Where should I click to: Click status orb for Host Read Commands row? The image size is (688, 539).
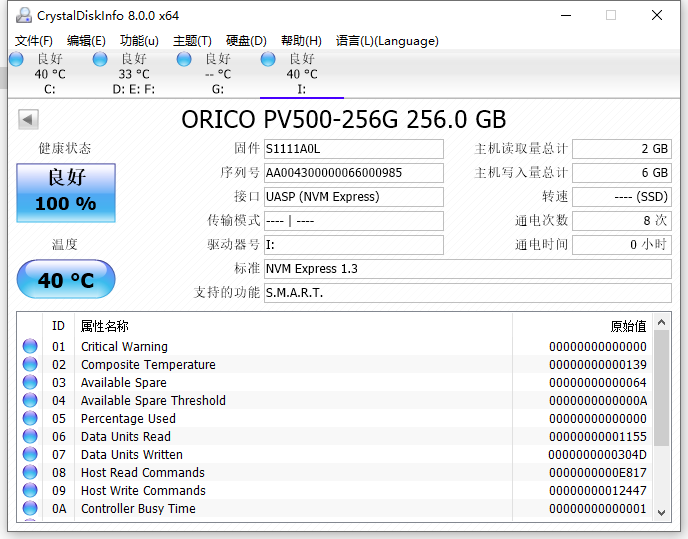pos(30,472)
